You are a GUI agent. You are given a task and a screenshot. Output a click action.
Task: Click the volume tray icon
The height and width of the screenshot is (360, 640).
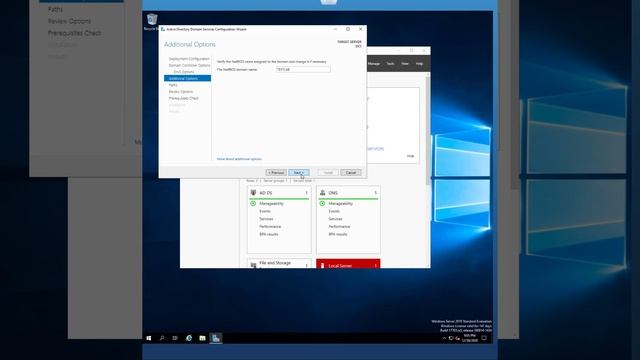coord(458,338)
